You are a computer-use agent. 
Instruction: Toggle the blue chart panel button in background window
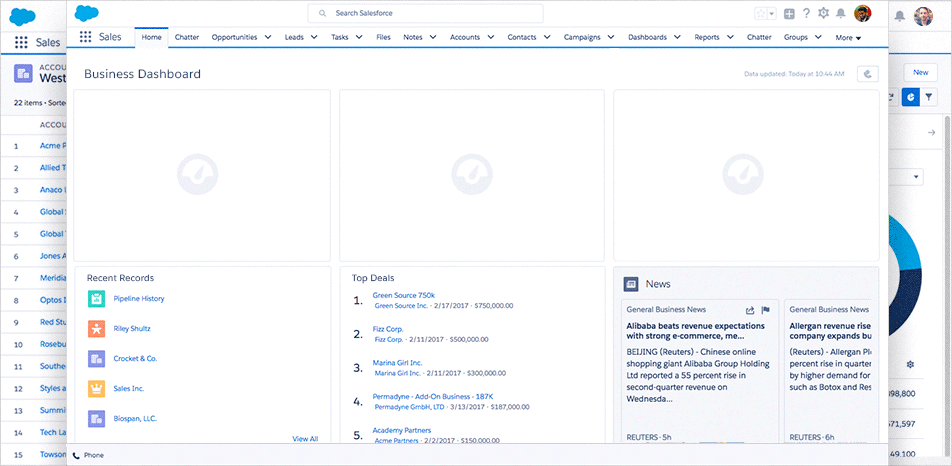pyautogui.click(x=911, y=96)
